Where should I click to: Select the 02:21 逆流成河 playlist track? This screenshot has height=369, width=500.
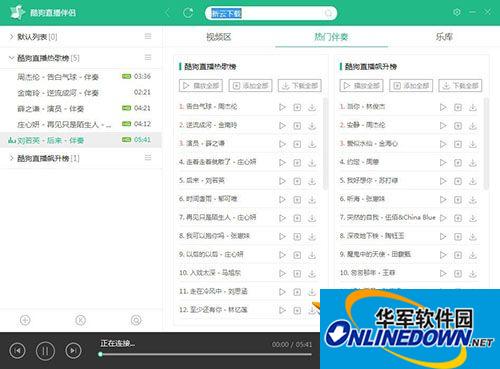[x=81, y=93]
